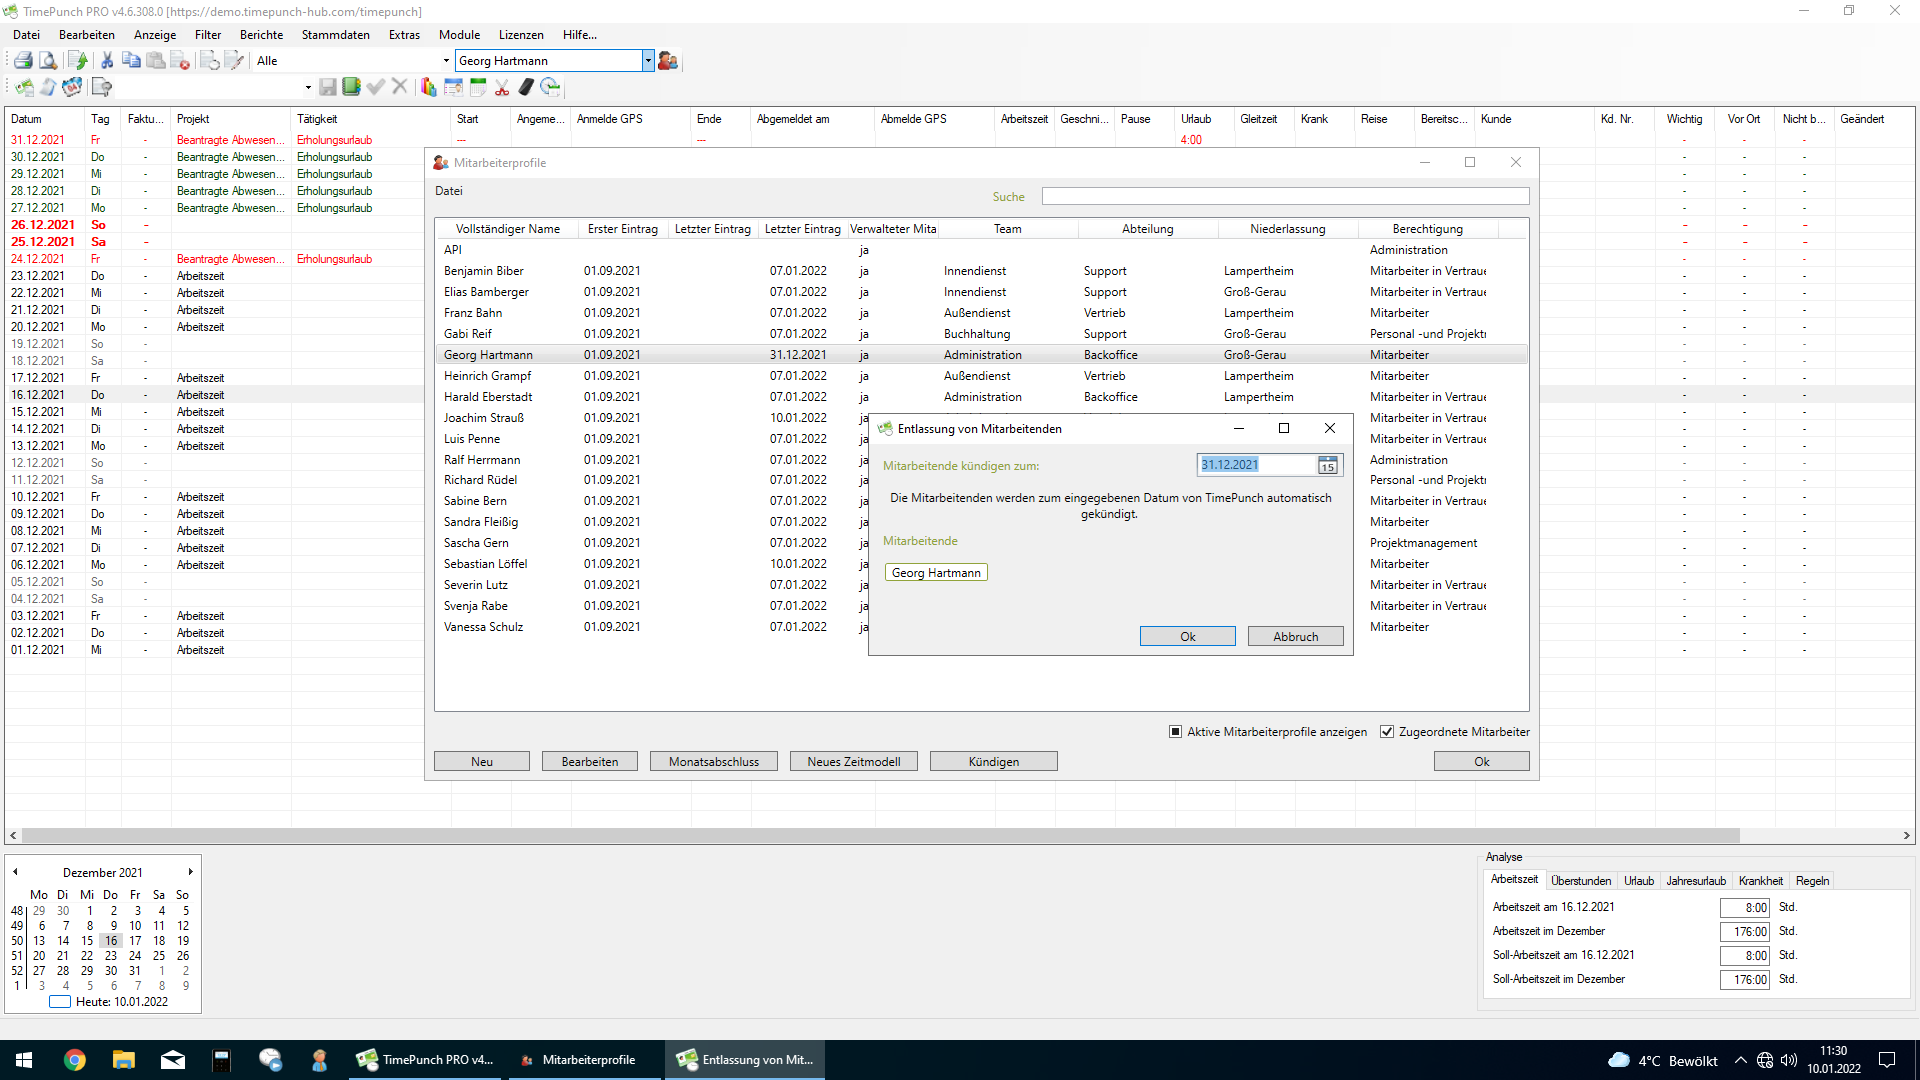Confirm dismissal with Ok button
The width and height of the screenshot is (1920, 1080).
tap(1187, 637)
